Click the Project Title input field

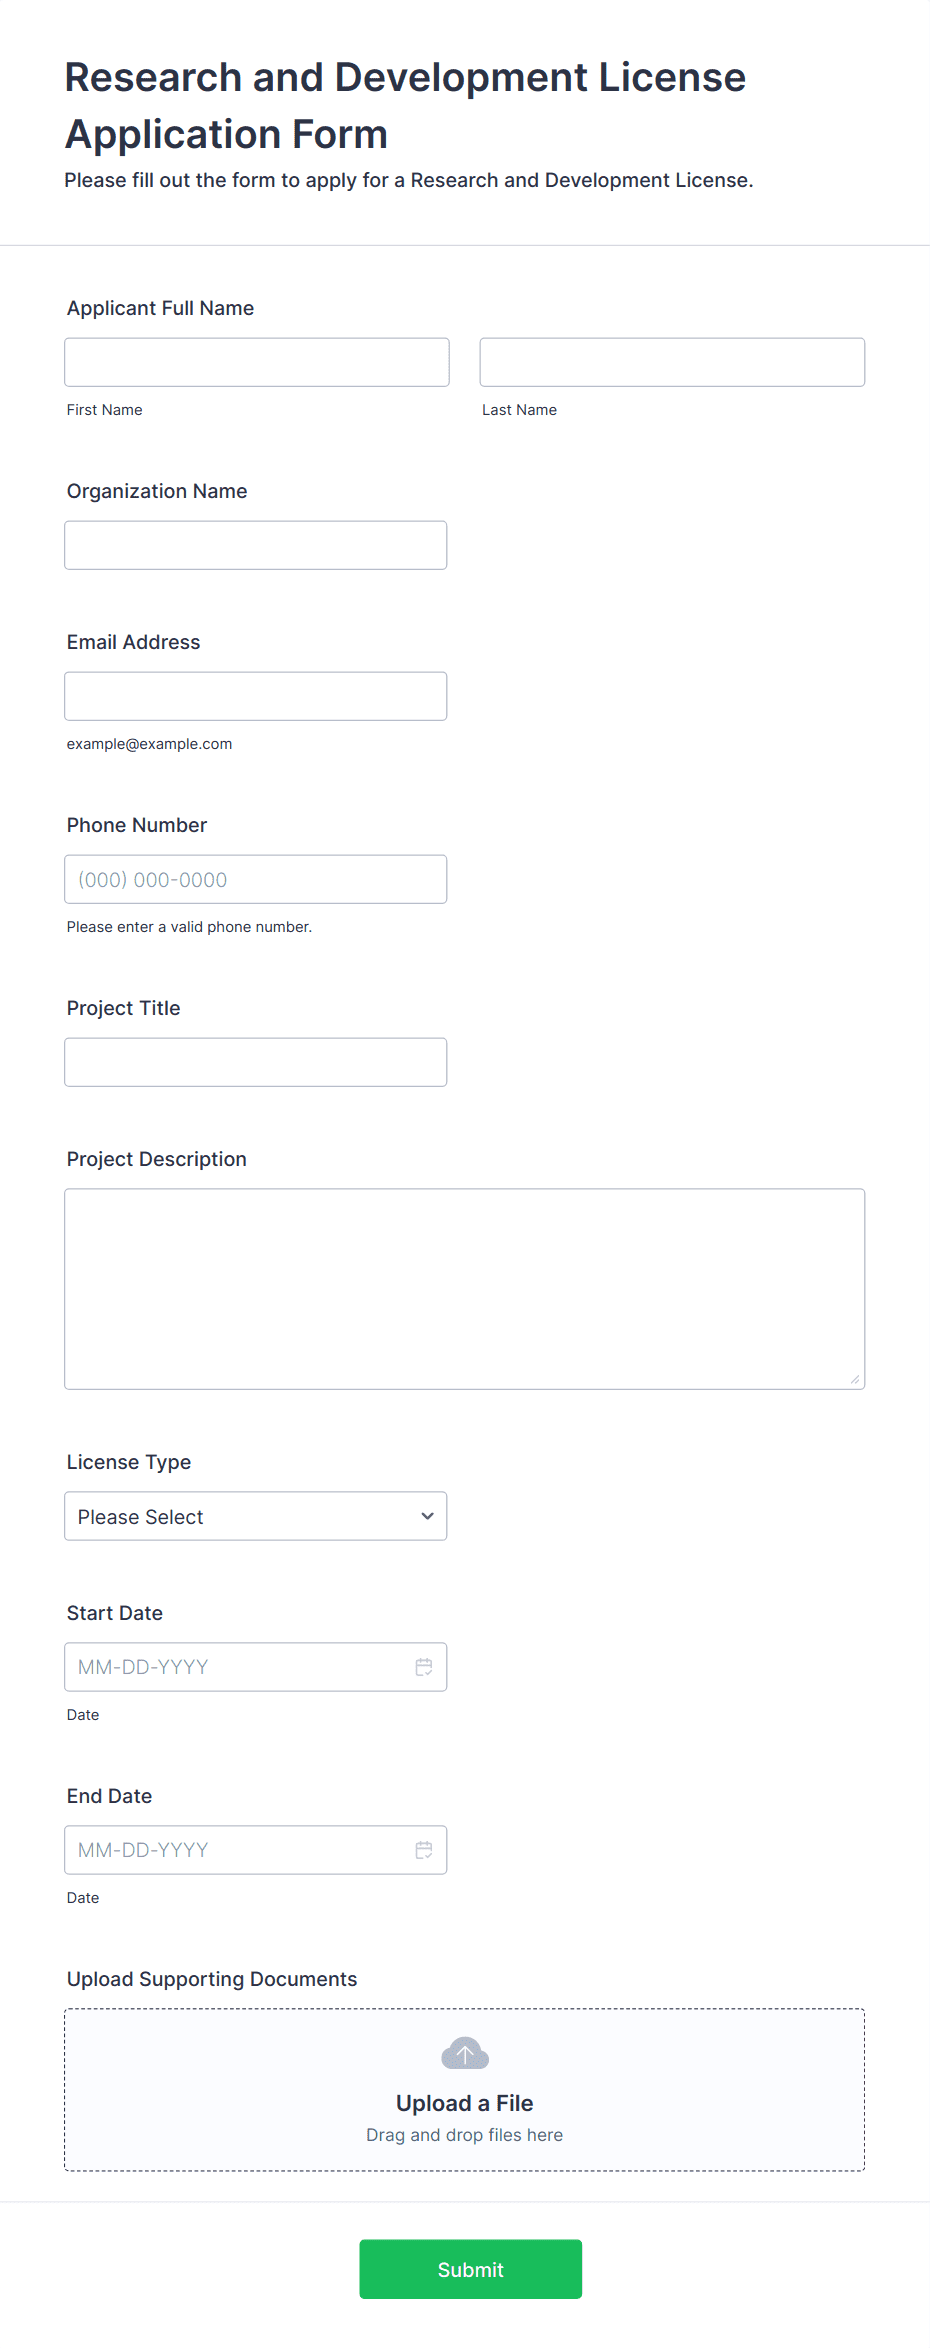point(256,1062)
